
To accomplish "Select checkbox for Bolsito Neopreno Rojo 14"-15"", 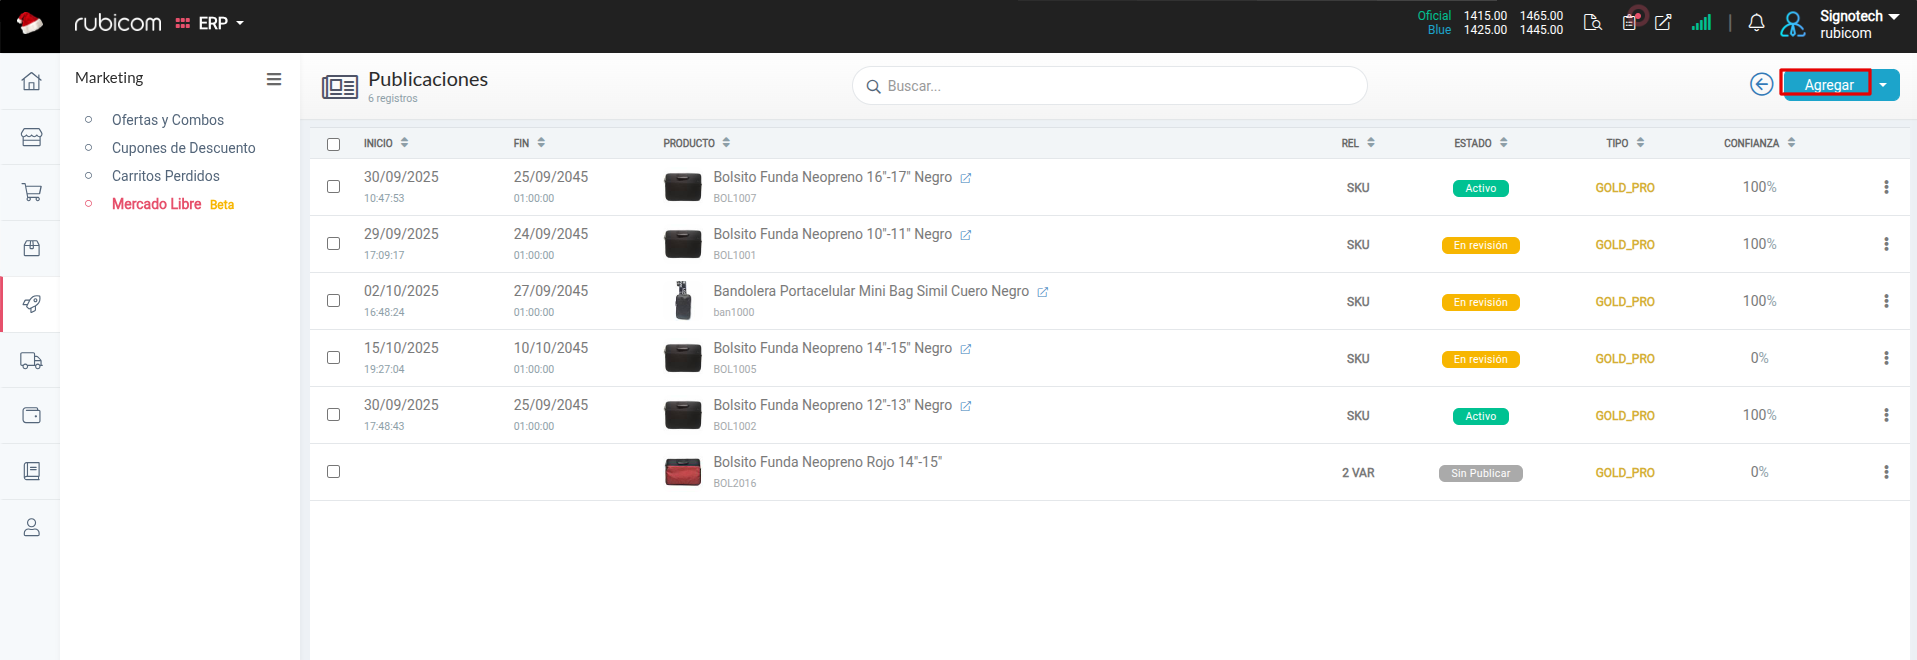I will 334,472.
